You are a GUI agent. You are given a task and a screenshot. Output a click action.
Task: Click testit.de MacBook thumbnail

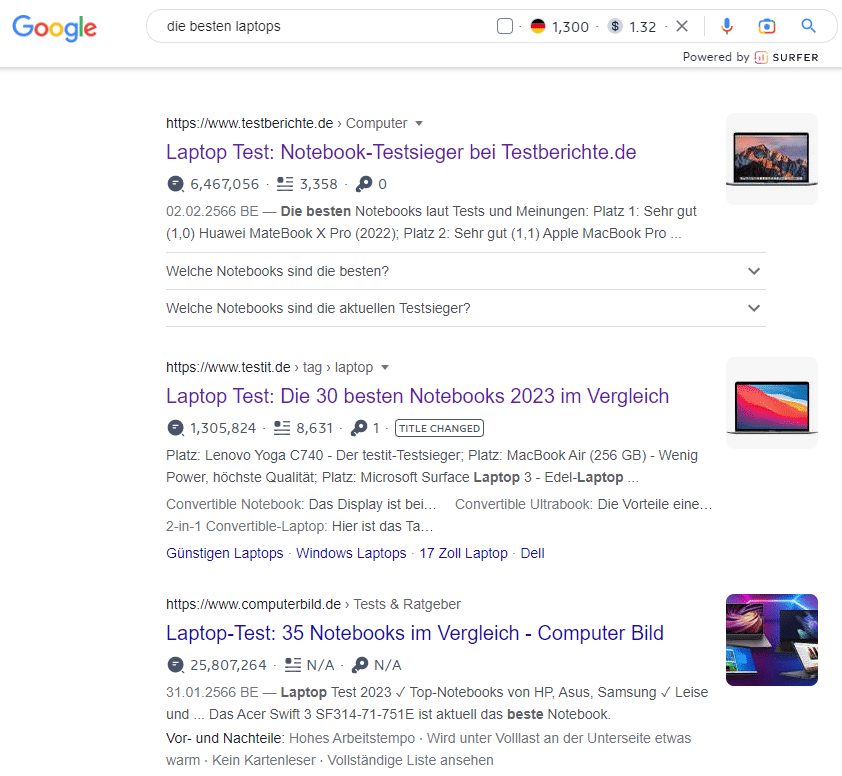tap(772, 403)
